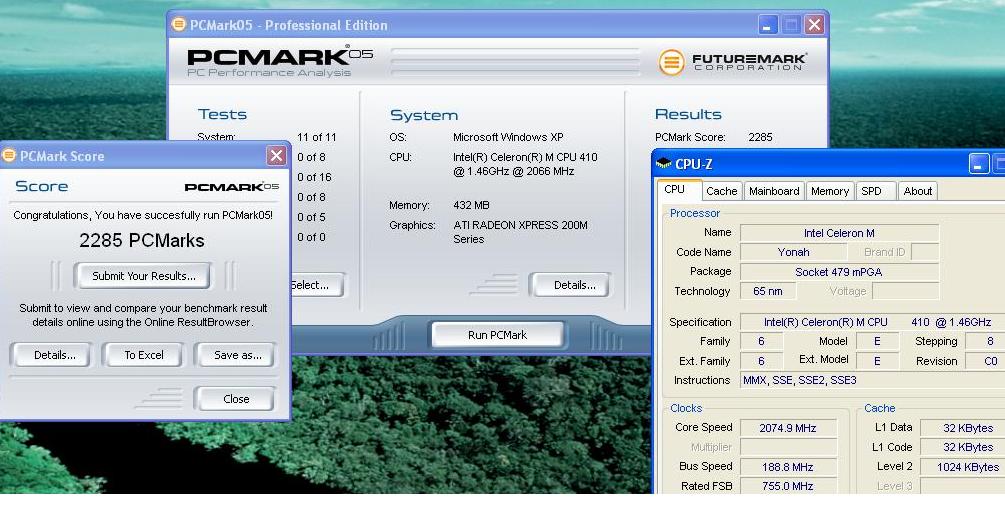The width and height of the screenshot is (1005, 512).
Task: Click the CPU-Z chip title icon
Action: pyautogui.click(x=663, y=164)
